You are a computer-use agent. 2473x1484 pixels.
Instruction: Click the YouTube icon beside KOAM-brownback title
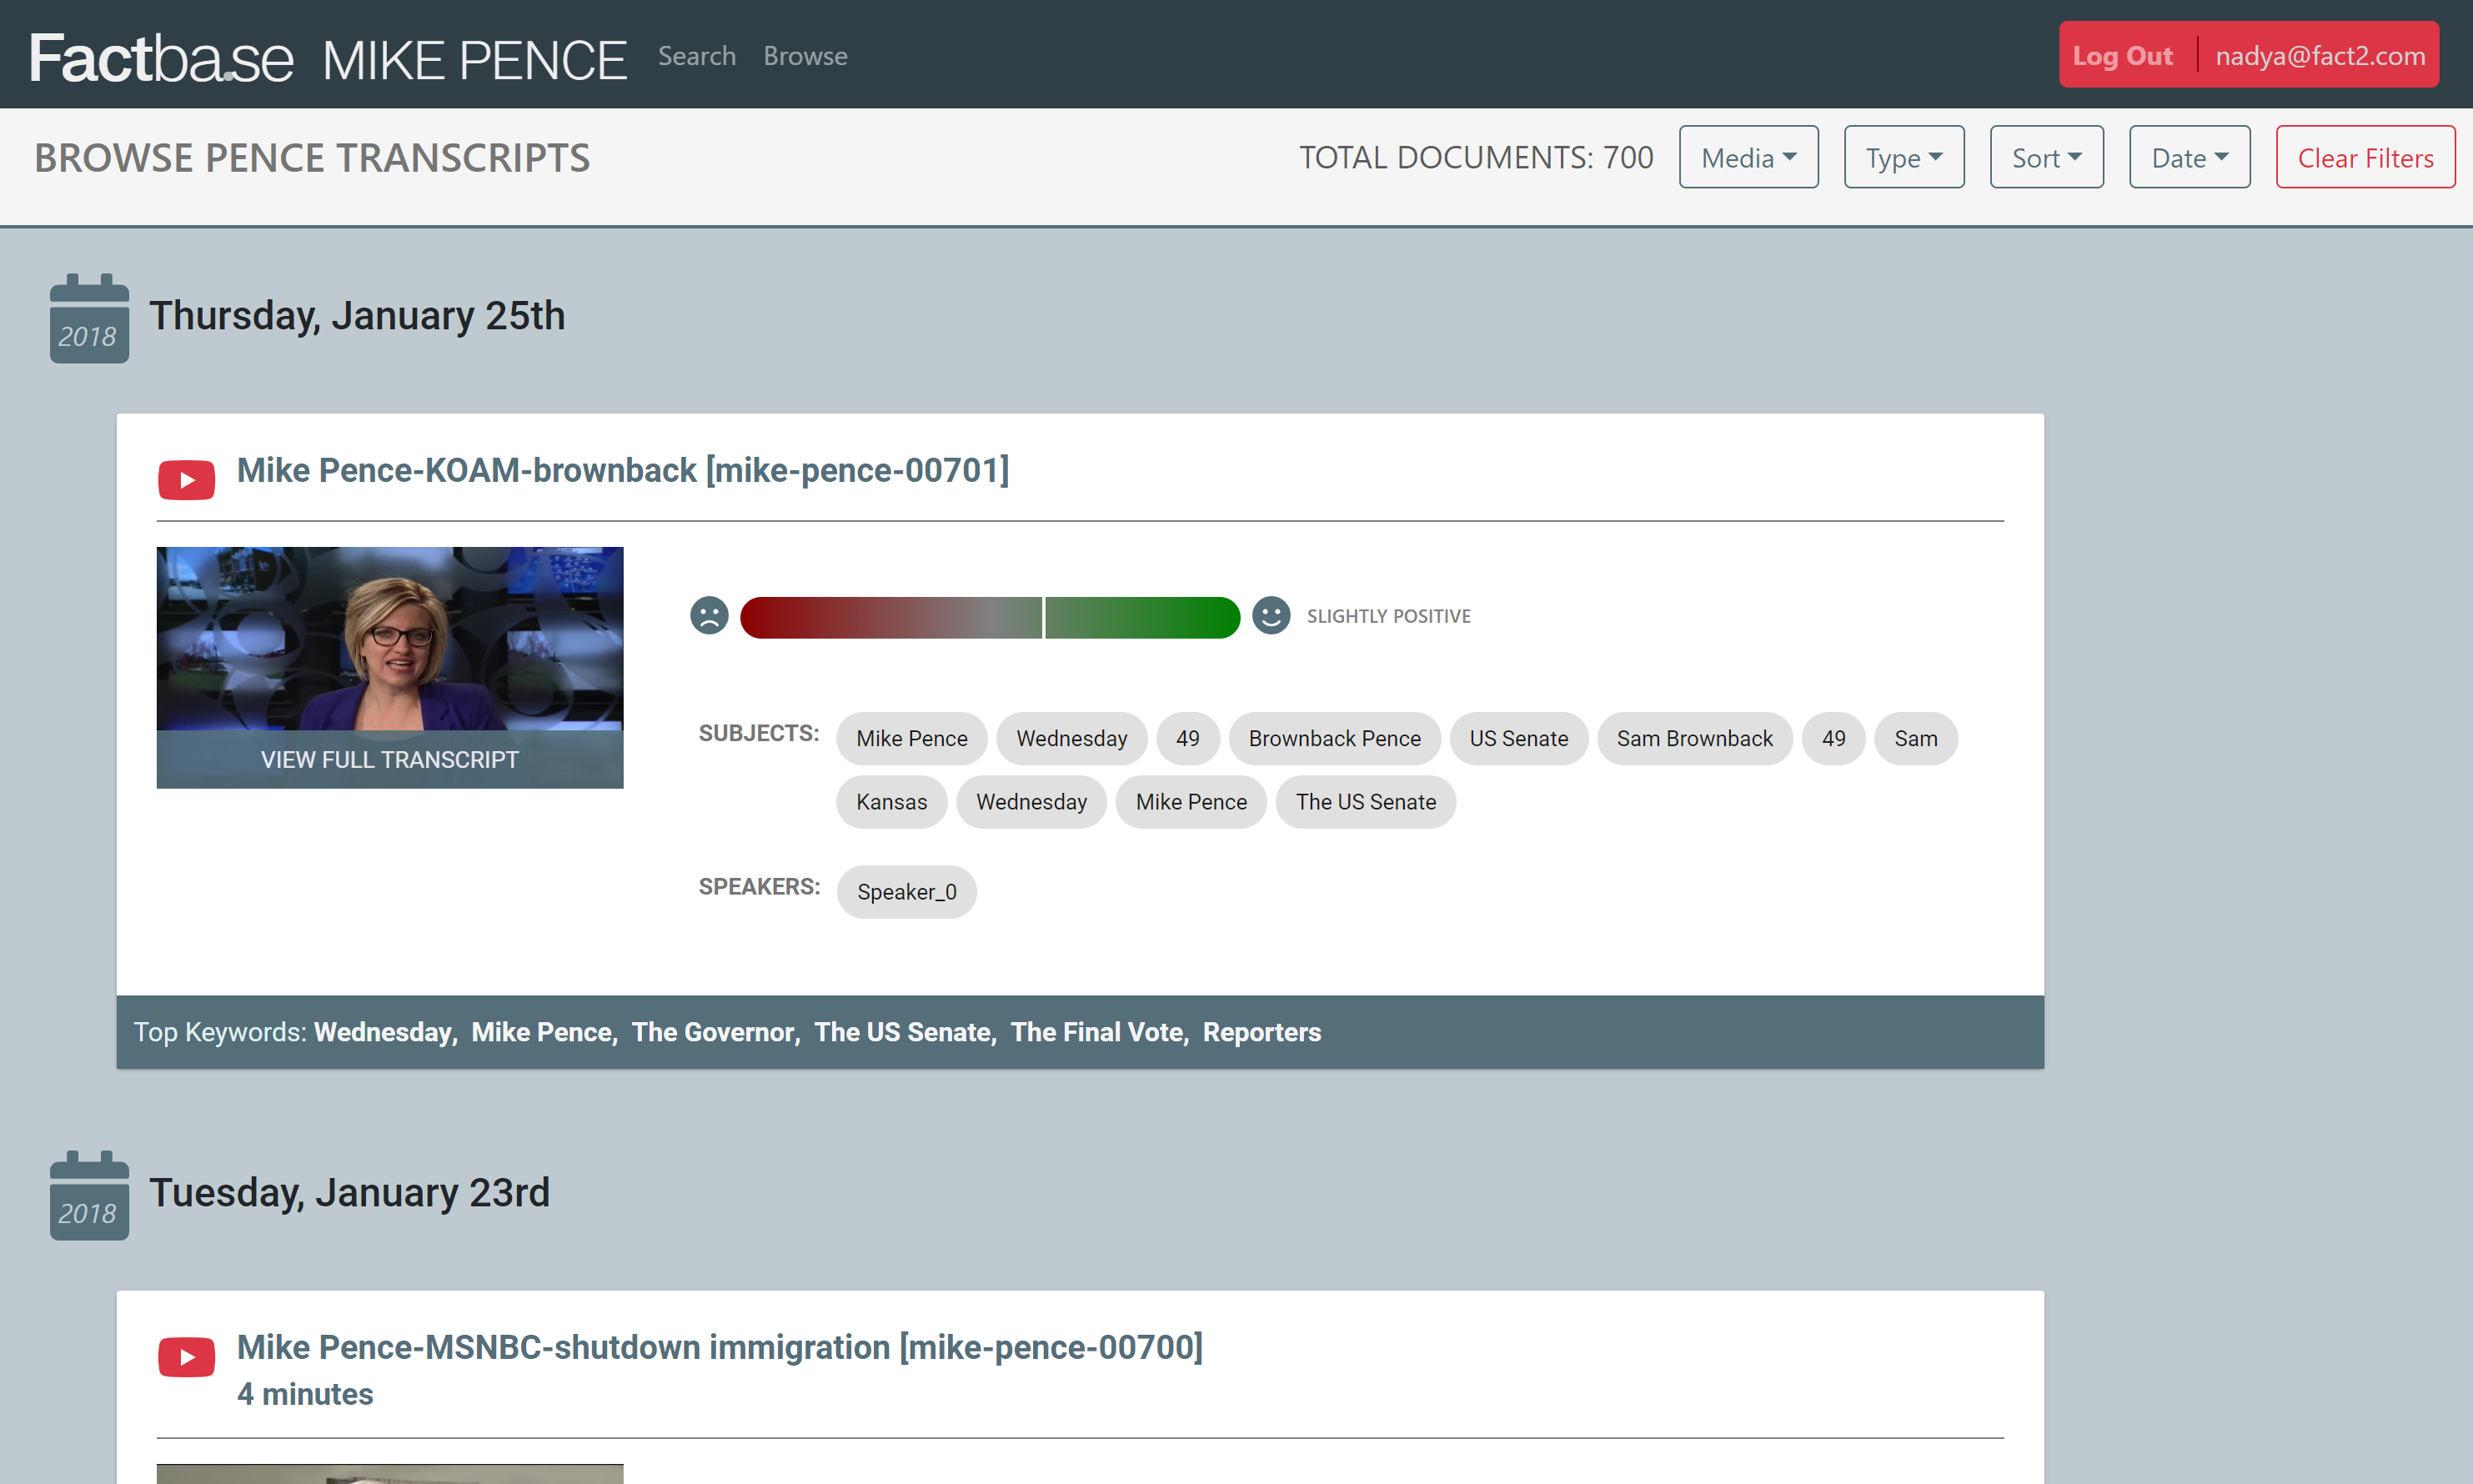(x=186, y=480)
